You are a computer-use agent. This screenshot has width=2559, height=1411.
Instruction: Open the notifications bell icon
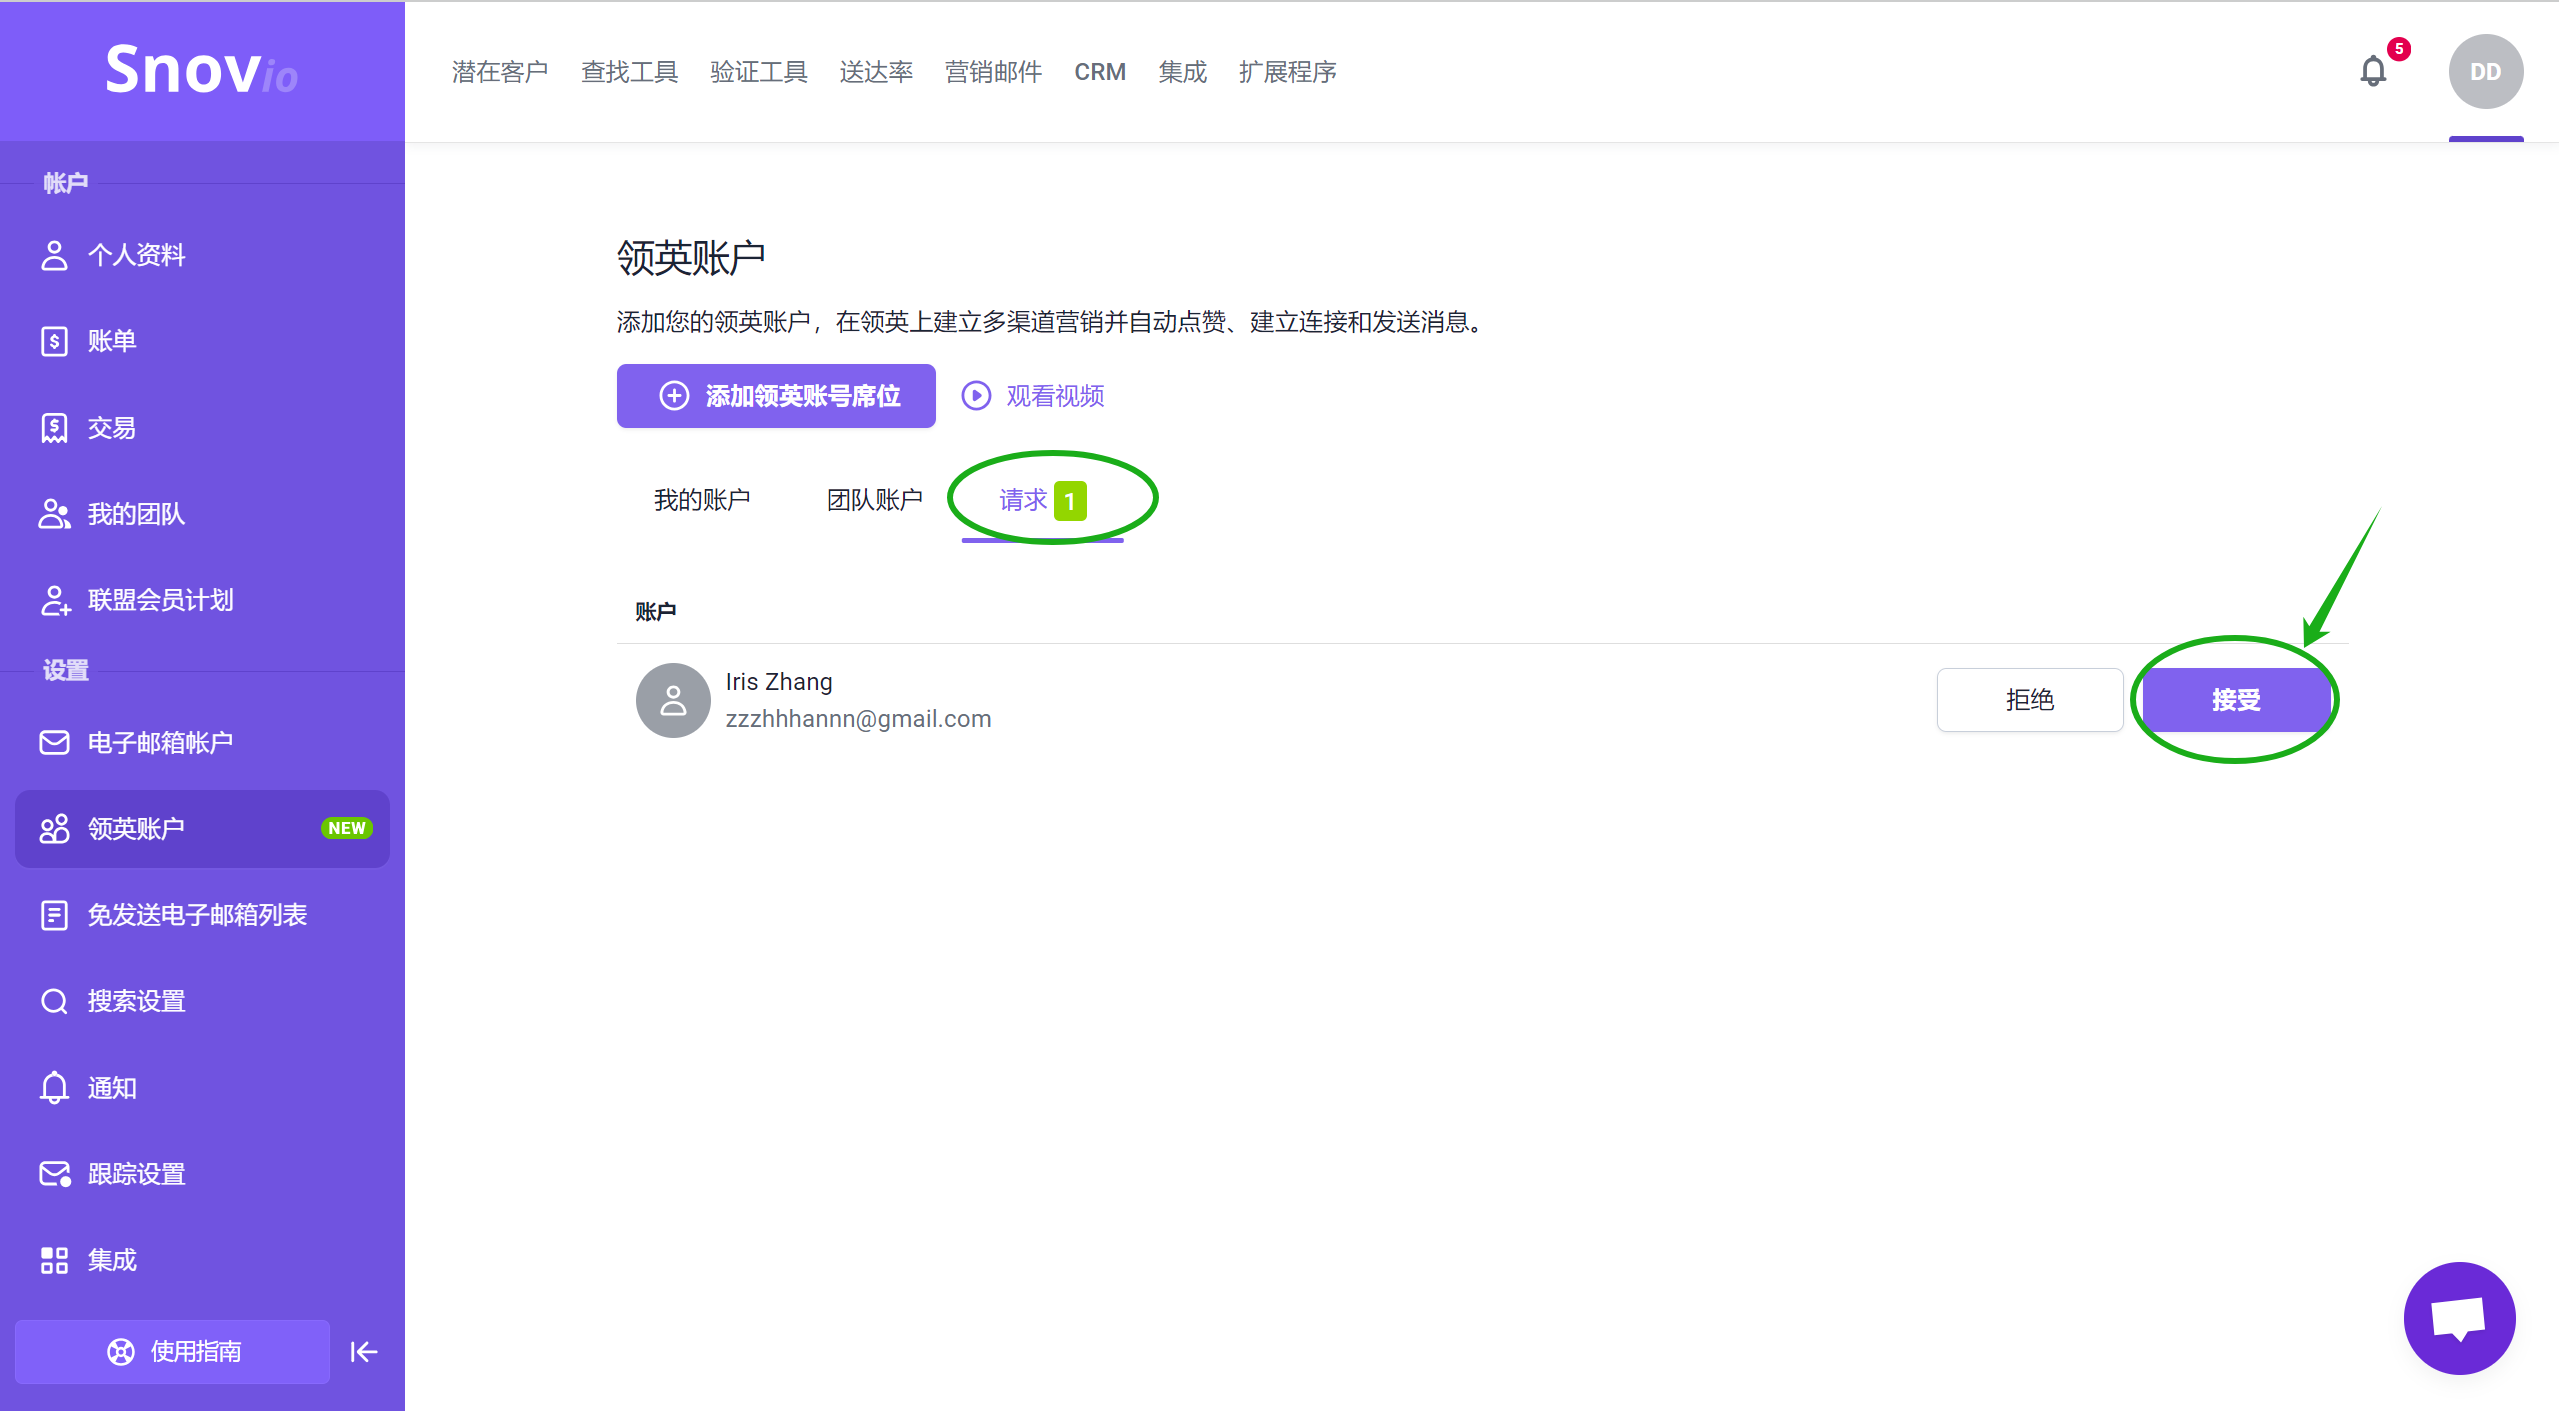click(2373, 71)
